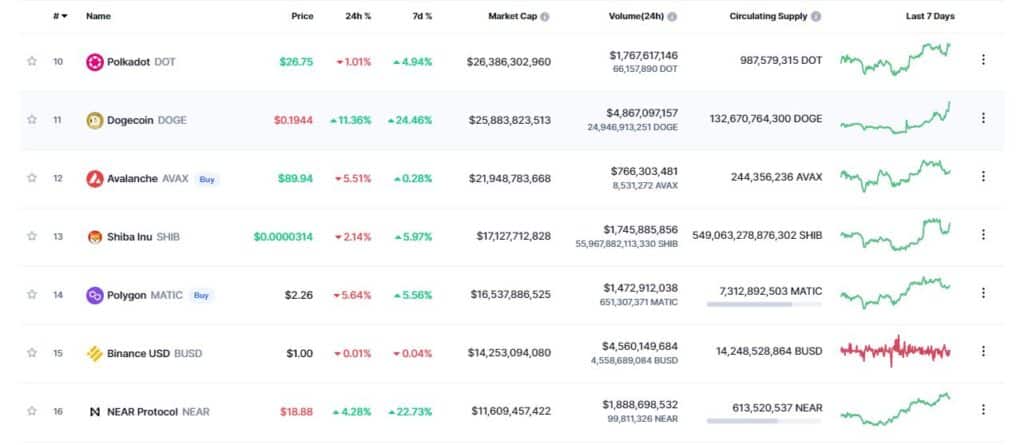Open the Polygon MATIC coin page
1024x445 pixels.
(144, 295)
